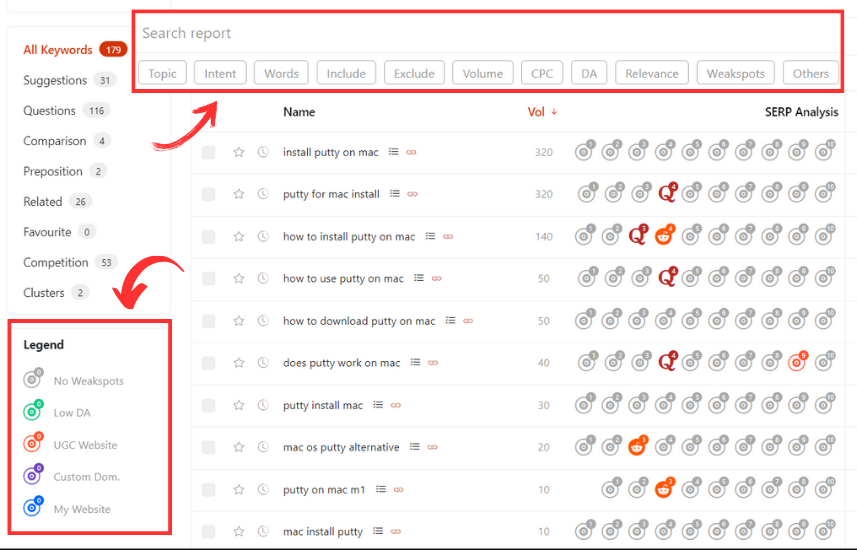The height and width of the screenshot is (550, 857).
Task: Check the 'install putty on mac' row checkbox
Action: 208,152
